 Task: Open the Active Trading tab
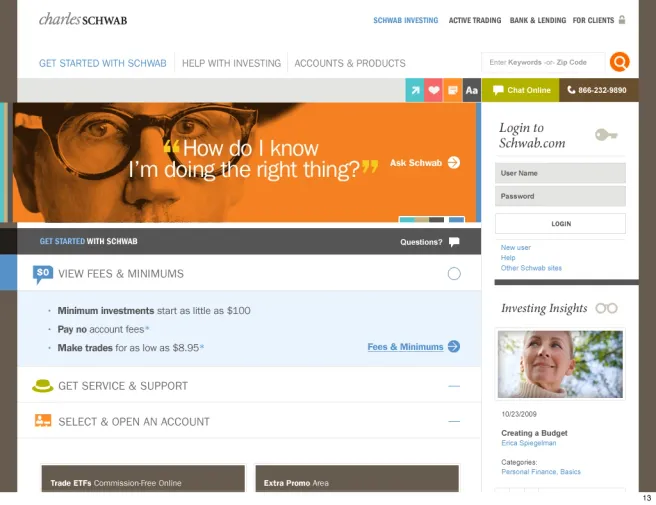pyautogui.click(x=475, y=20)
